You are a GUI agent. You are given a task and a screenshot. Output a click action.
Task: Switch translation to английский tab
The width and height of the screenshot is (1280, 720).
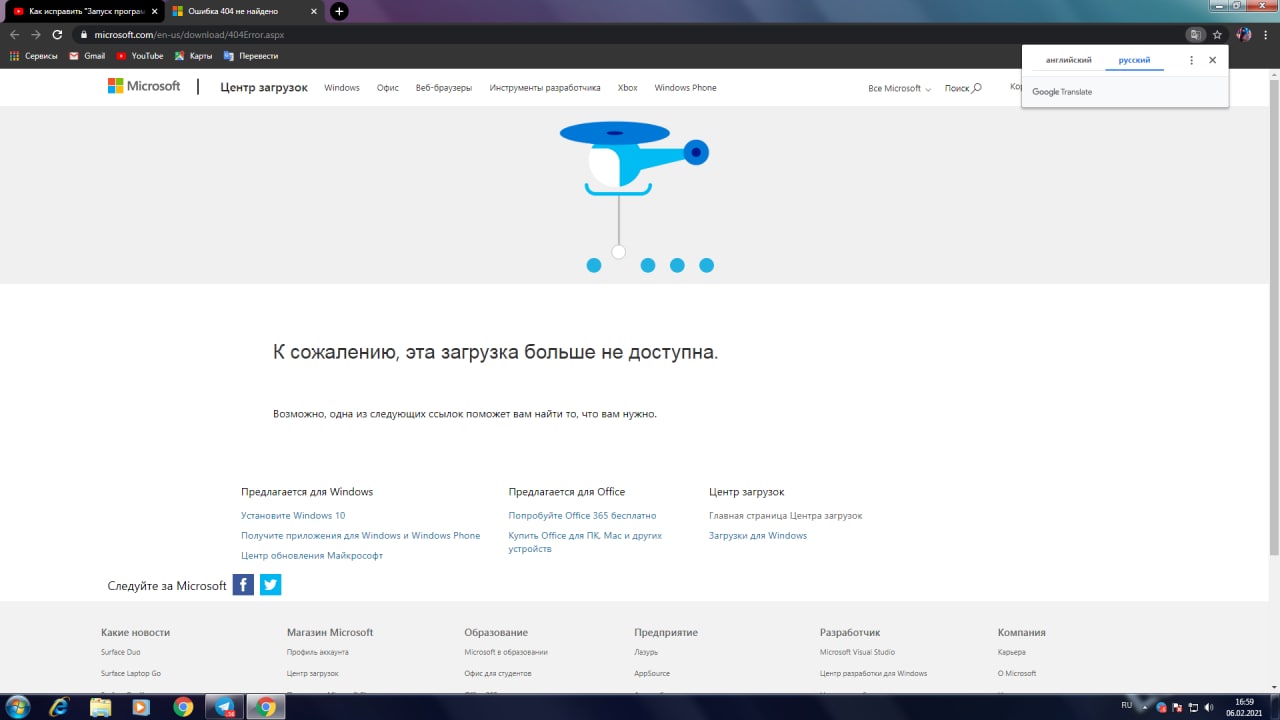(1068, 60)
